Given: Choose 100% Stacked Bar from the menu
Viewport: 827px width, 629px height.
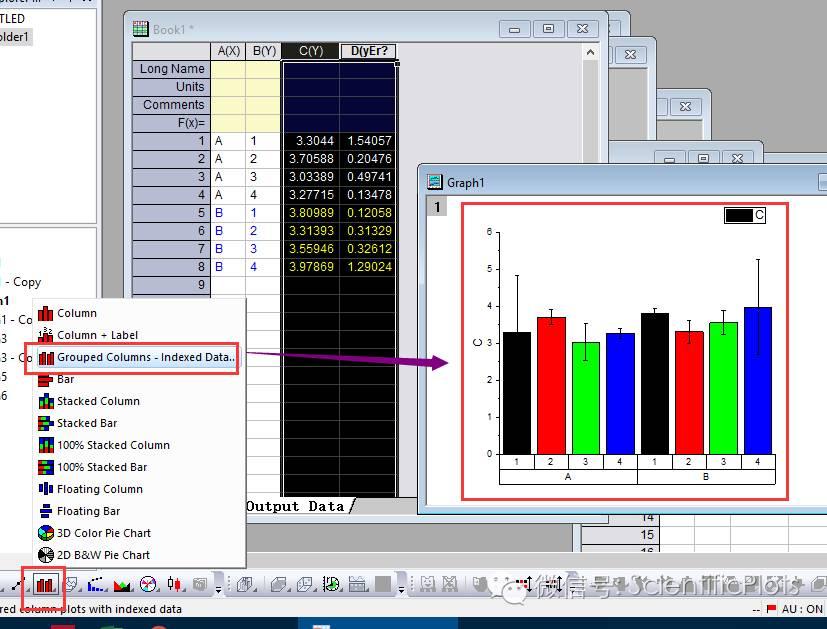Looking at the screenshot, I should (x=101, y=467).
